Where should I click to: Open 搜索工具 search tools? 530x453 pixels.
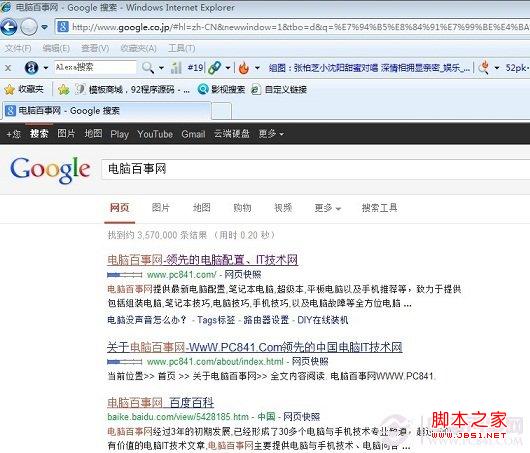coord(380,208)
